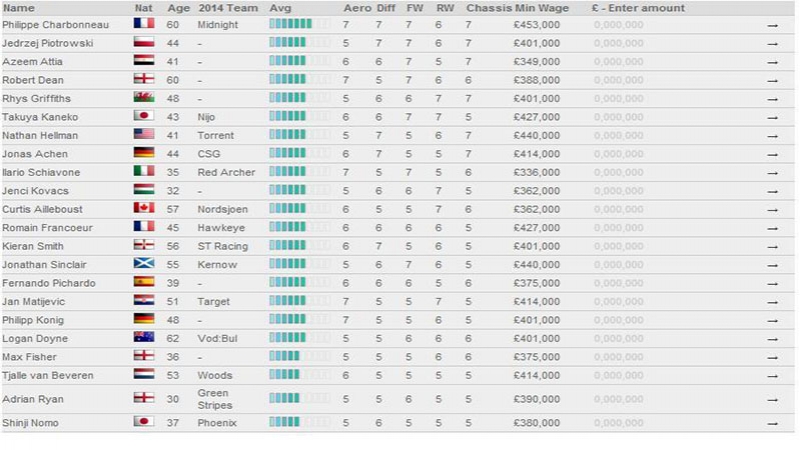Sort the table by the Age column
Screen dimensions: 800x450
point(178,8)
